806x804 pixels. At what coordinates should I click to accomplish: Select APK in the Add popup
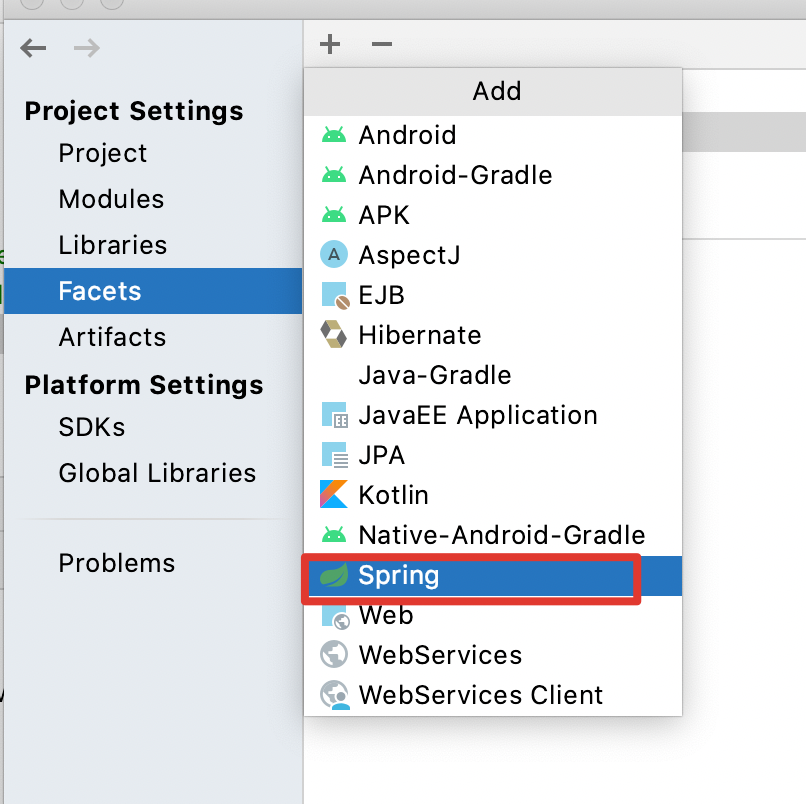pyautogui.click(x=384, y=215)
